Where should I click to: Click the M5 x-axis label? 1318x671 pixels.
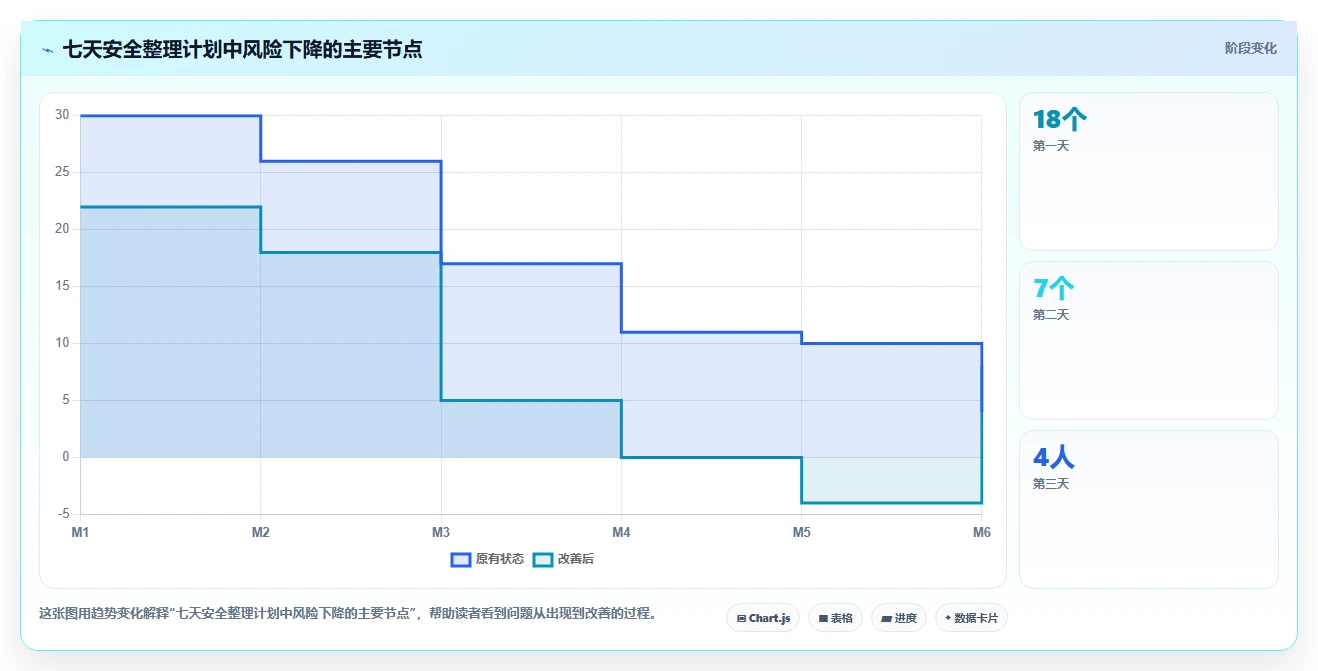pos(802,532)
